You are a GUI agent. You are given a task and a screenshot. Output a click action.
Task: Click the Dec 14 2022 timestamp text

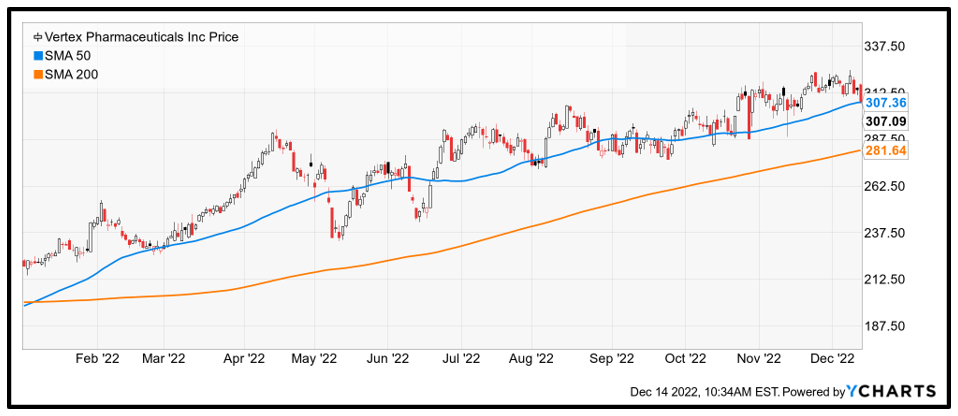coord(704,391)
